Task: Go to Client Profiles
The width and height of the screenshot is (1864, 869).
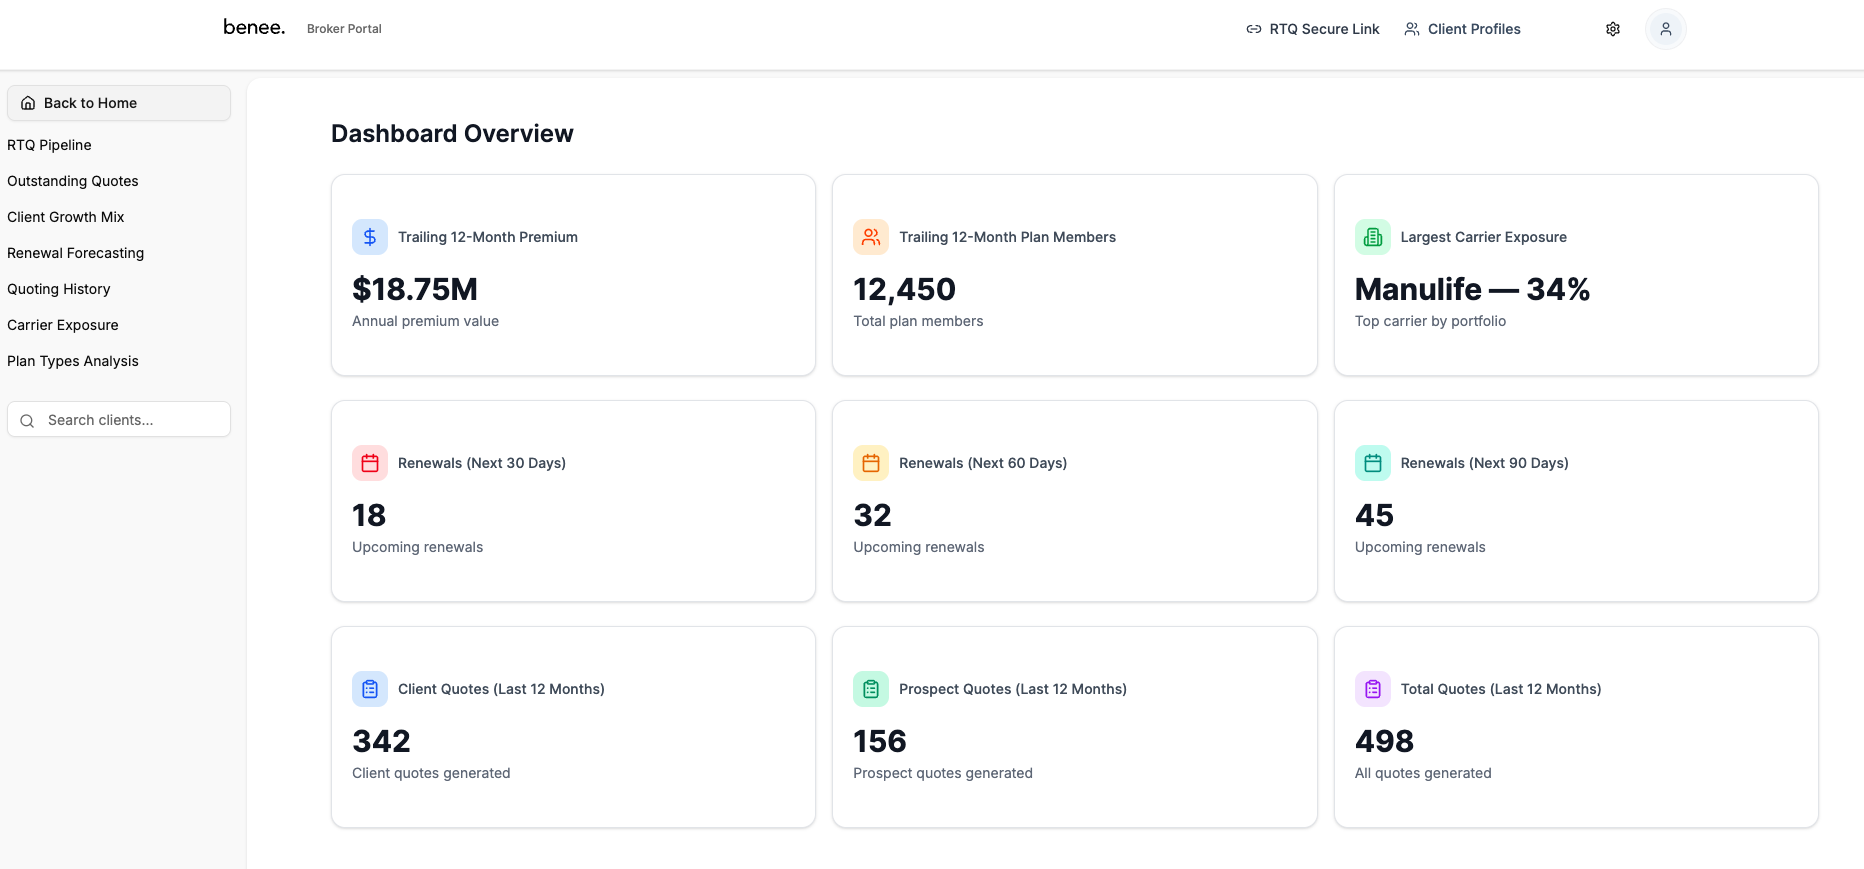Action: point(1462,29)
